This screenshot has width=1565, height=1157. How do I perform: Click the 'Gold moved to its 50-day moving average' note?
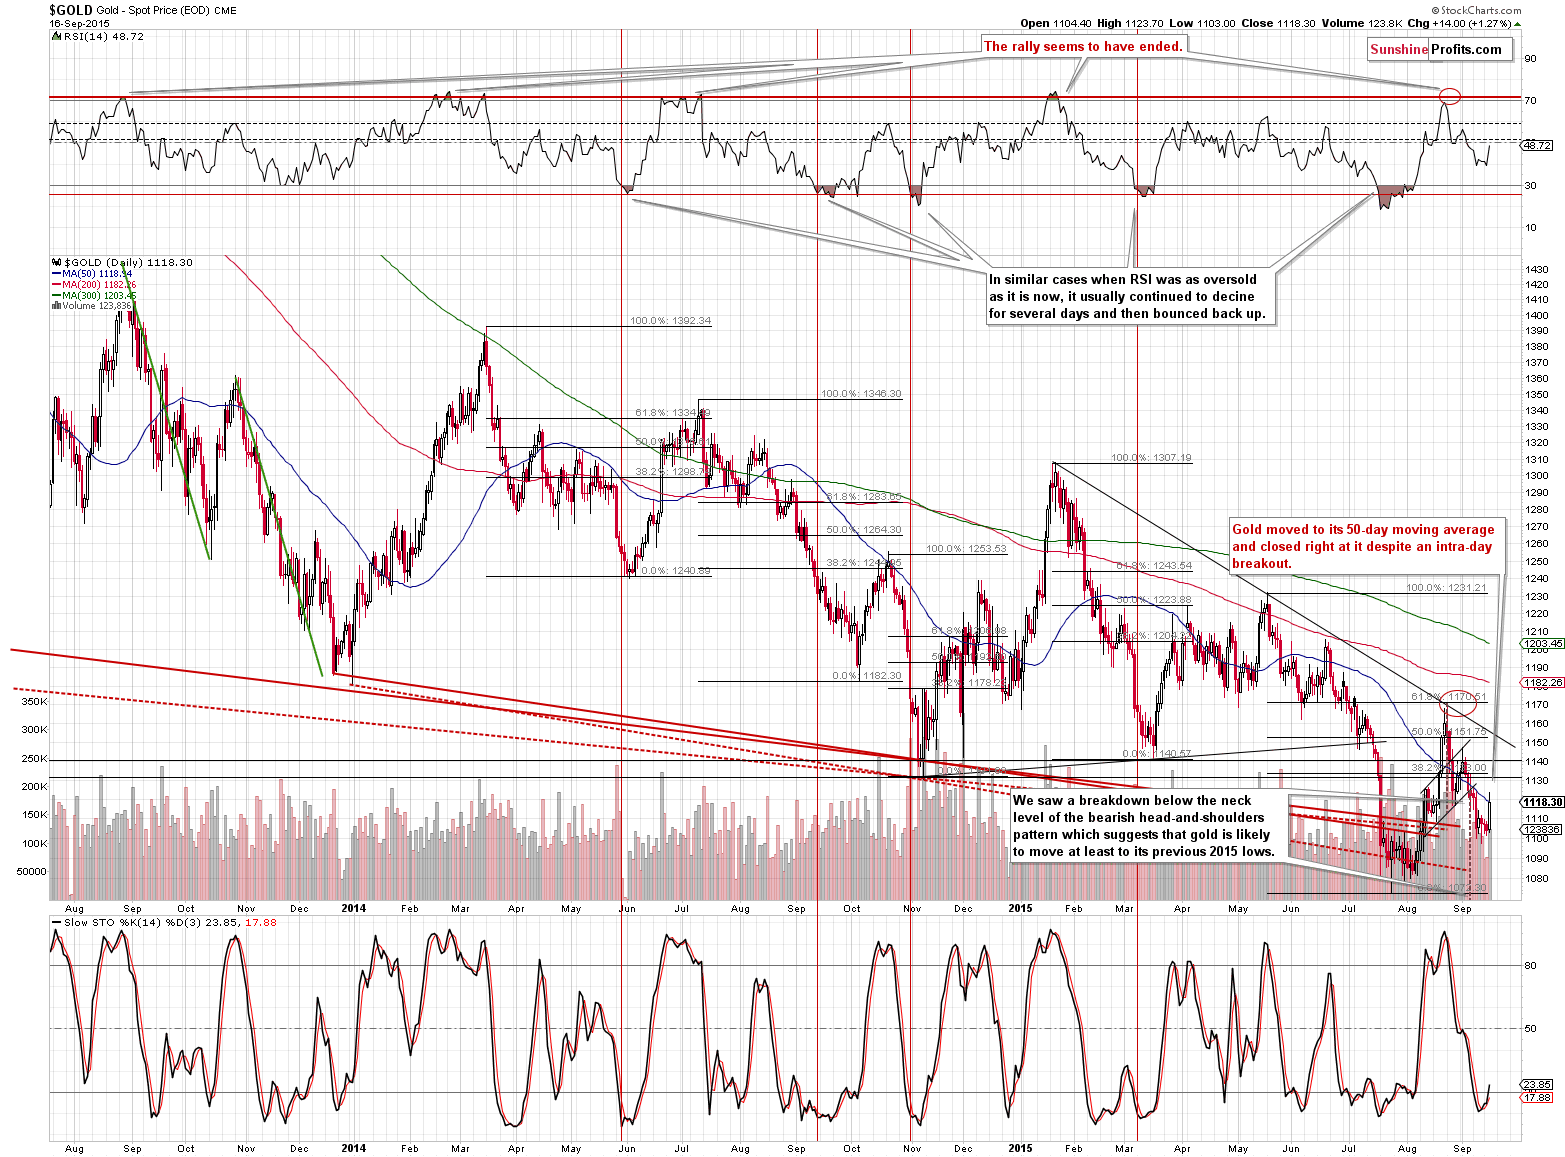point(1365,546)
